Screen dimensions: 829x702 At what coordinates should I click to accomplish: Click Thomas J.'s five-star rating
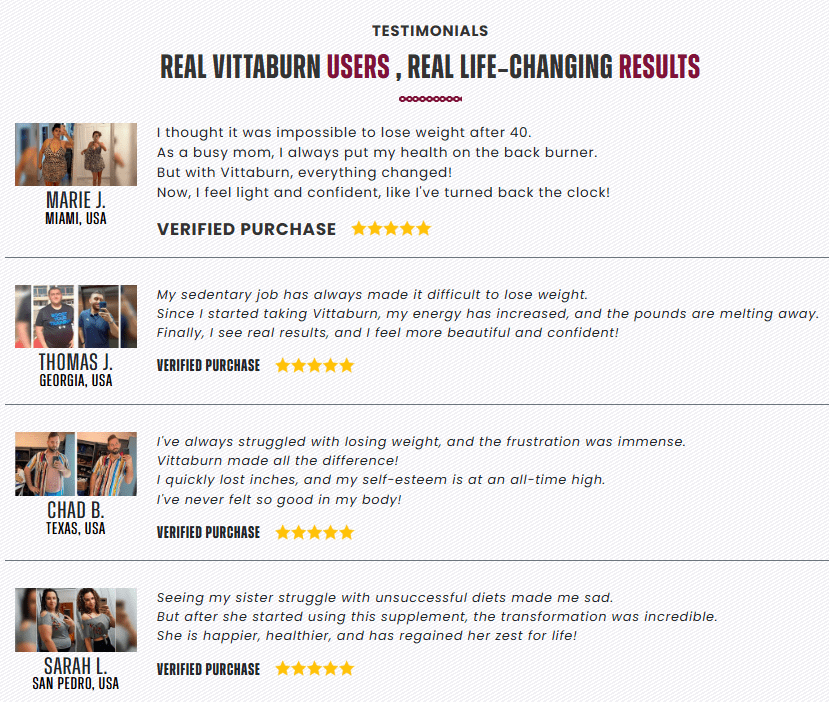click(x=315, y=365)
